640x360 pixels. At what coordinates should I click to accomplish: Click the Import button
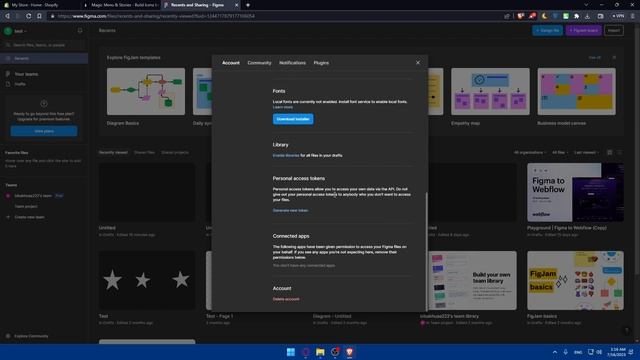point(614,31)
